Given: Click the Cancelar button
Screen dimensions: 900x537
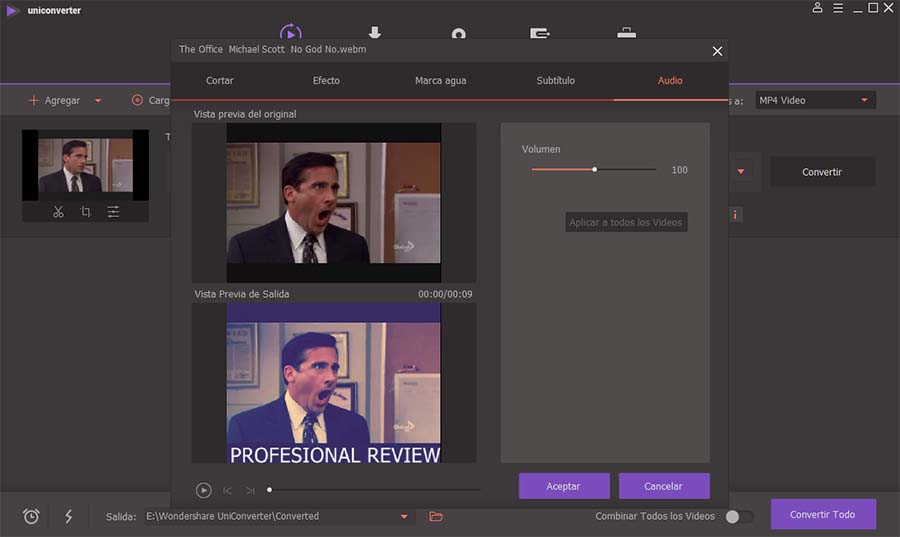Looking at the screenshot, I should coord(664,486).
